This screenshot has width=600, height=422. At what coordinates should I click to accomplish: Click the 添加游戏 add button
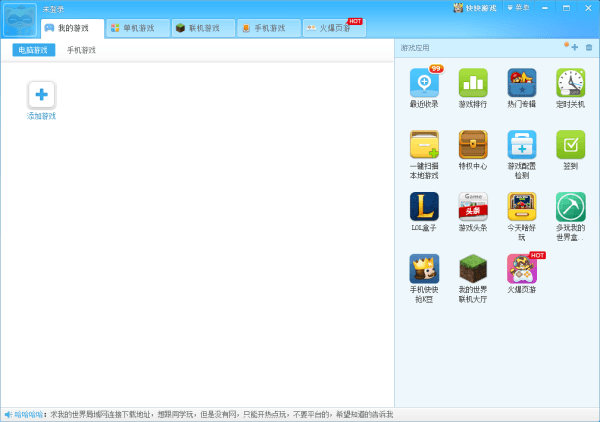(x=42, y=95)
